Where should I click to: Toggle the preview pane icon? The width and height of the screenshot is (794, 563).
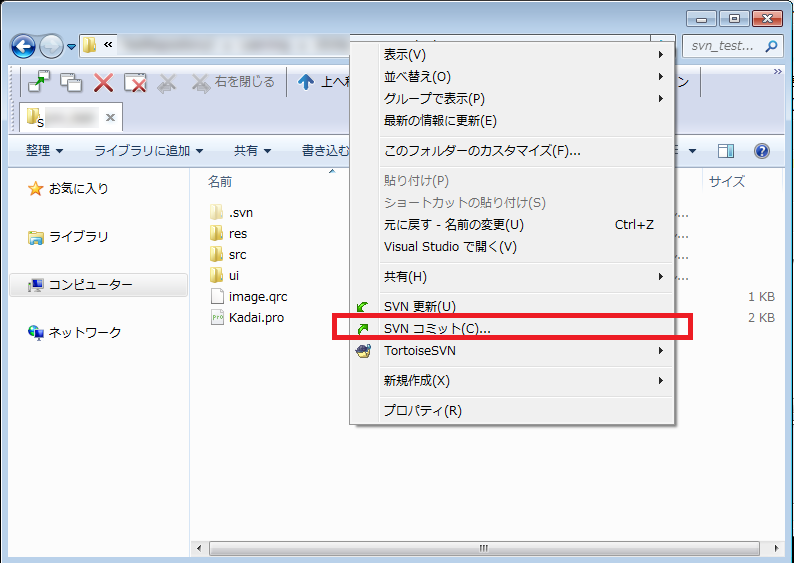(726, 151)
